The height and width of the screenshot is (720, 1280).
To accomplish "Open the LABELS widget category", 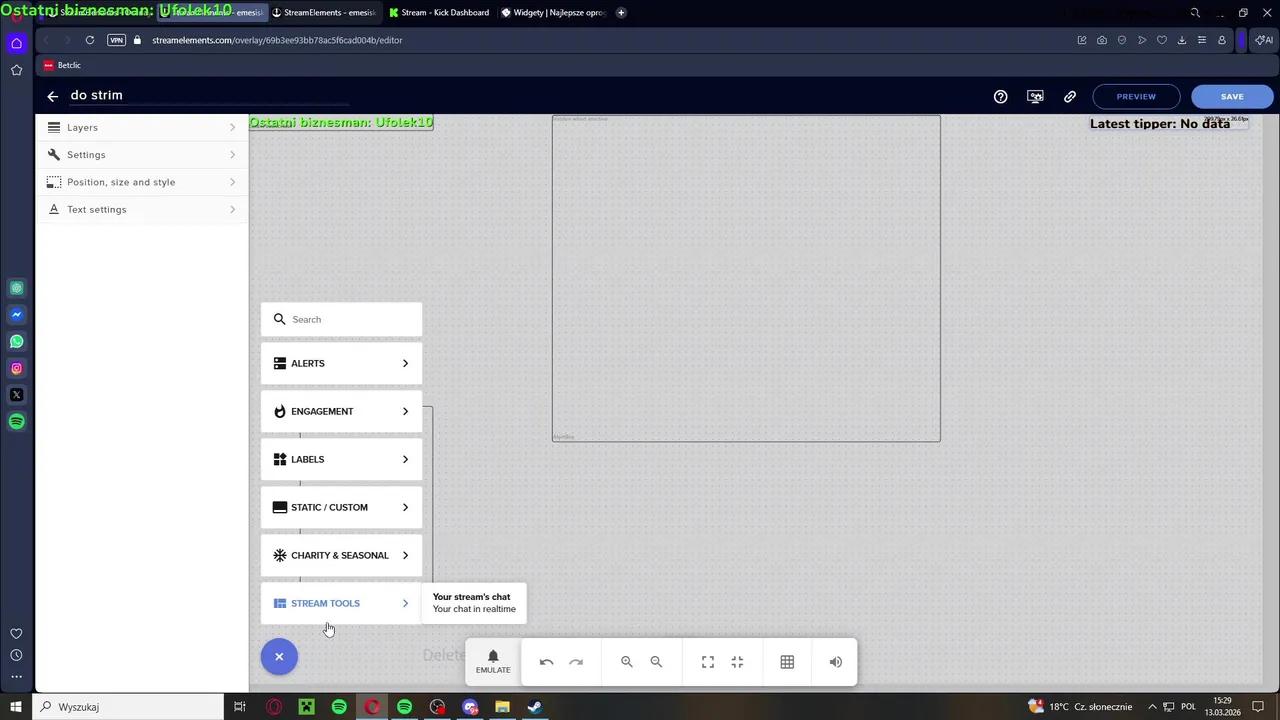I will 341,459.
